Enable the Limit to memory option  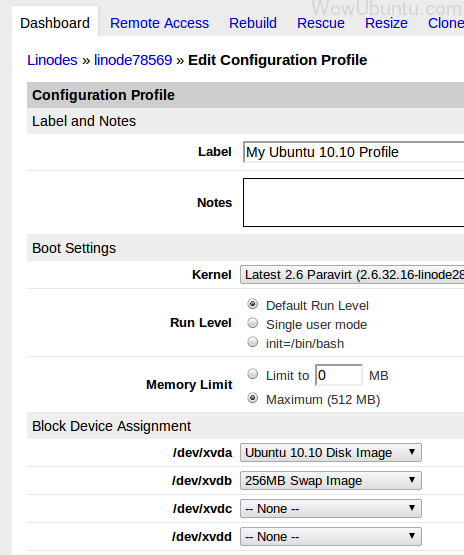[252, 374]
